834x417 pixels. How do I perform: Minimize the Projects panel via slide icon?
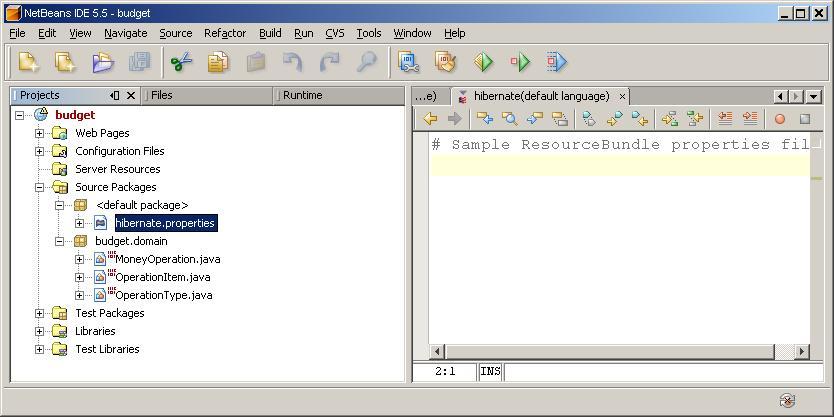pos(114,96)
